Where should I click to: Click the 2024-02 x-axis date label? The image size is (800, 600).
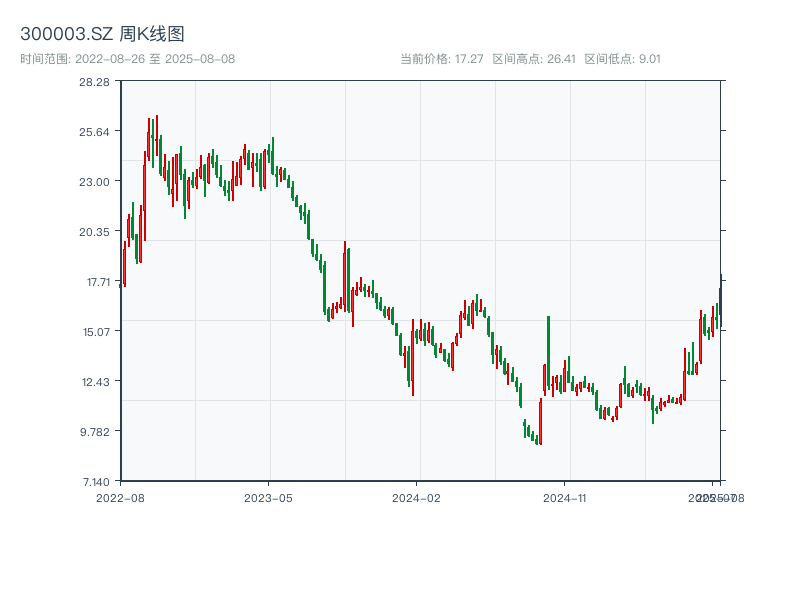416,497
